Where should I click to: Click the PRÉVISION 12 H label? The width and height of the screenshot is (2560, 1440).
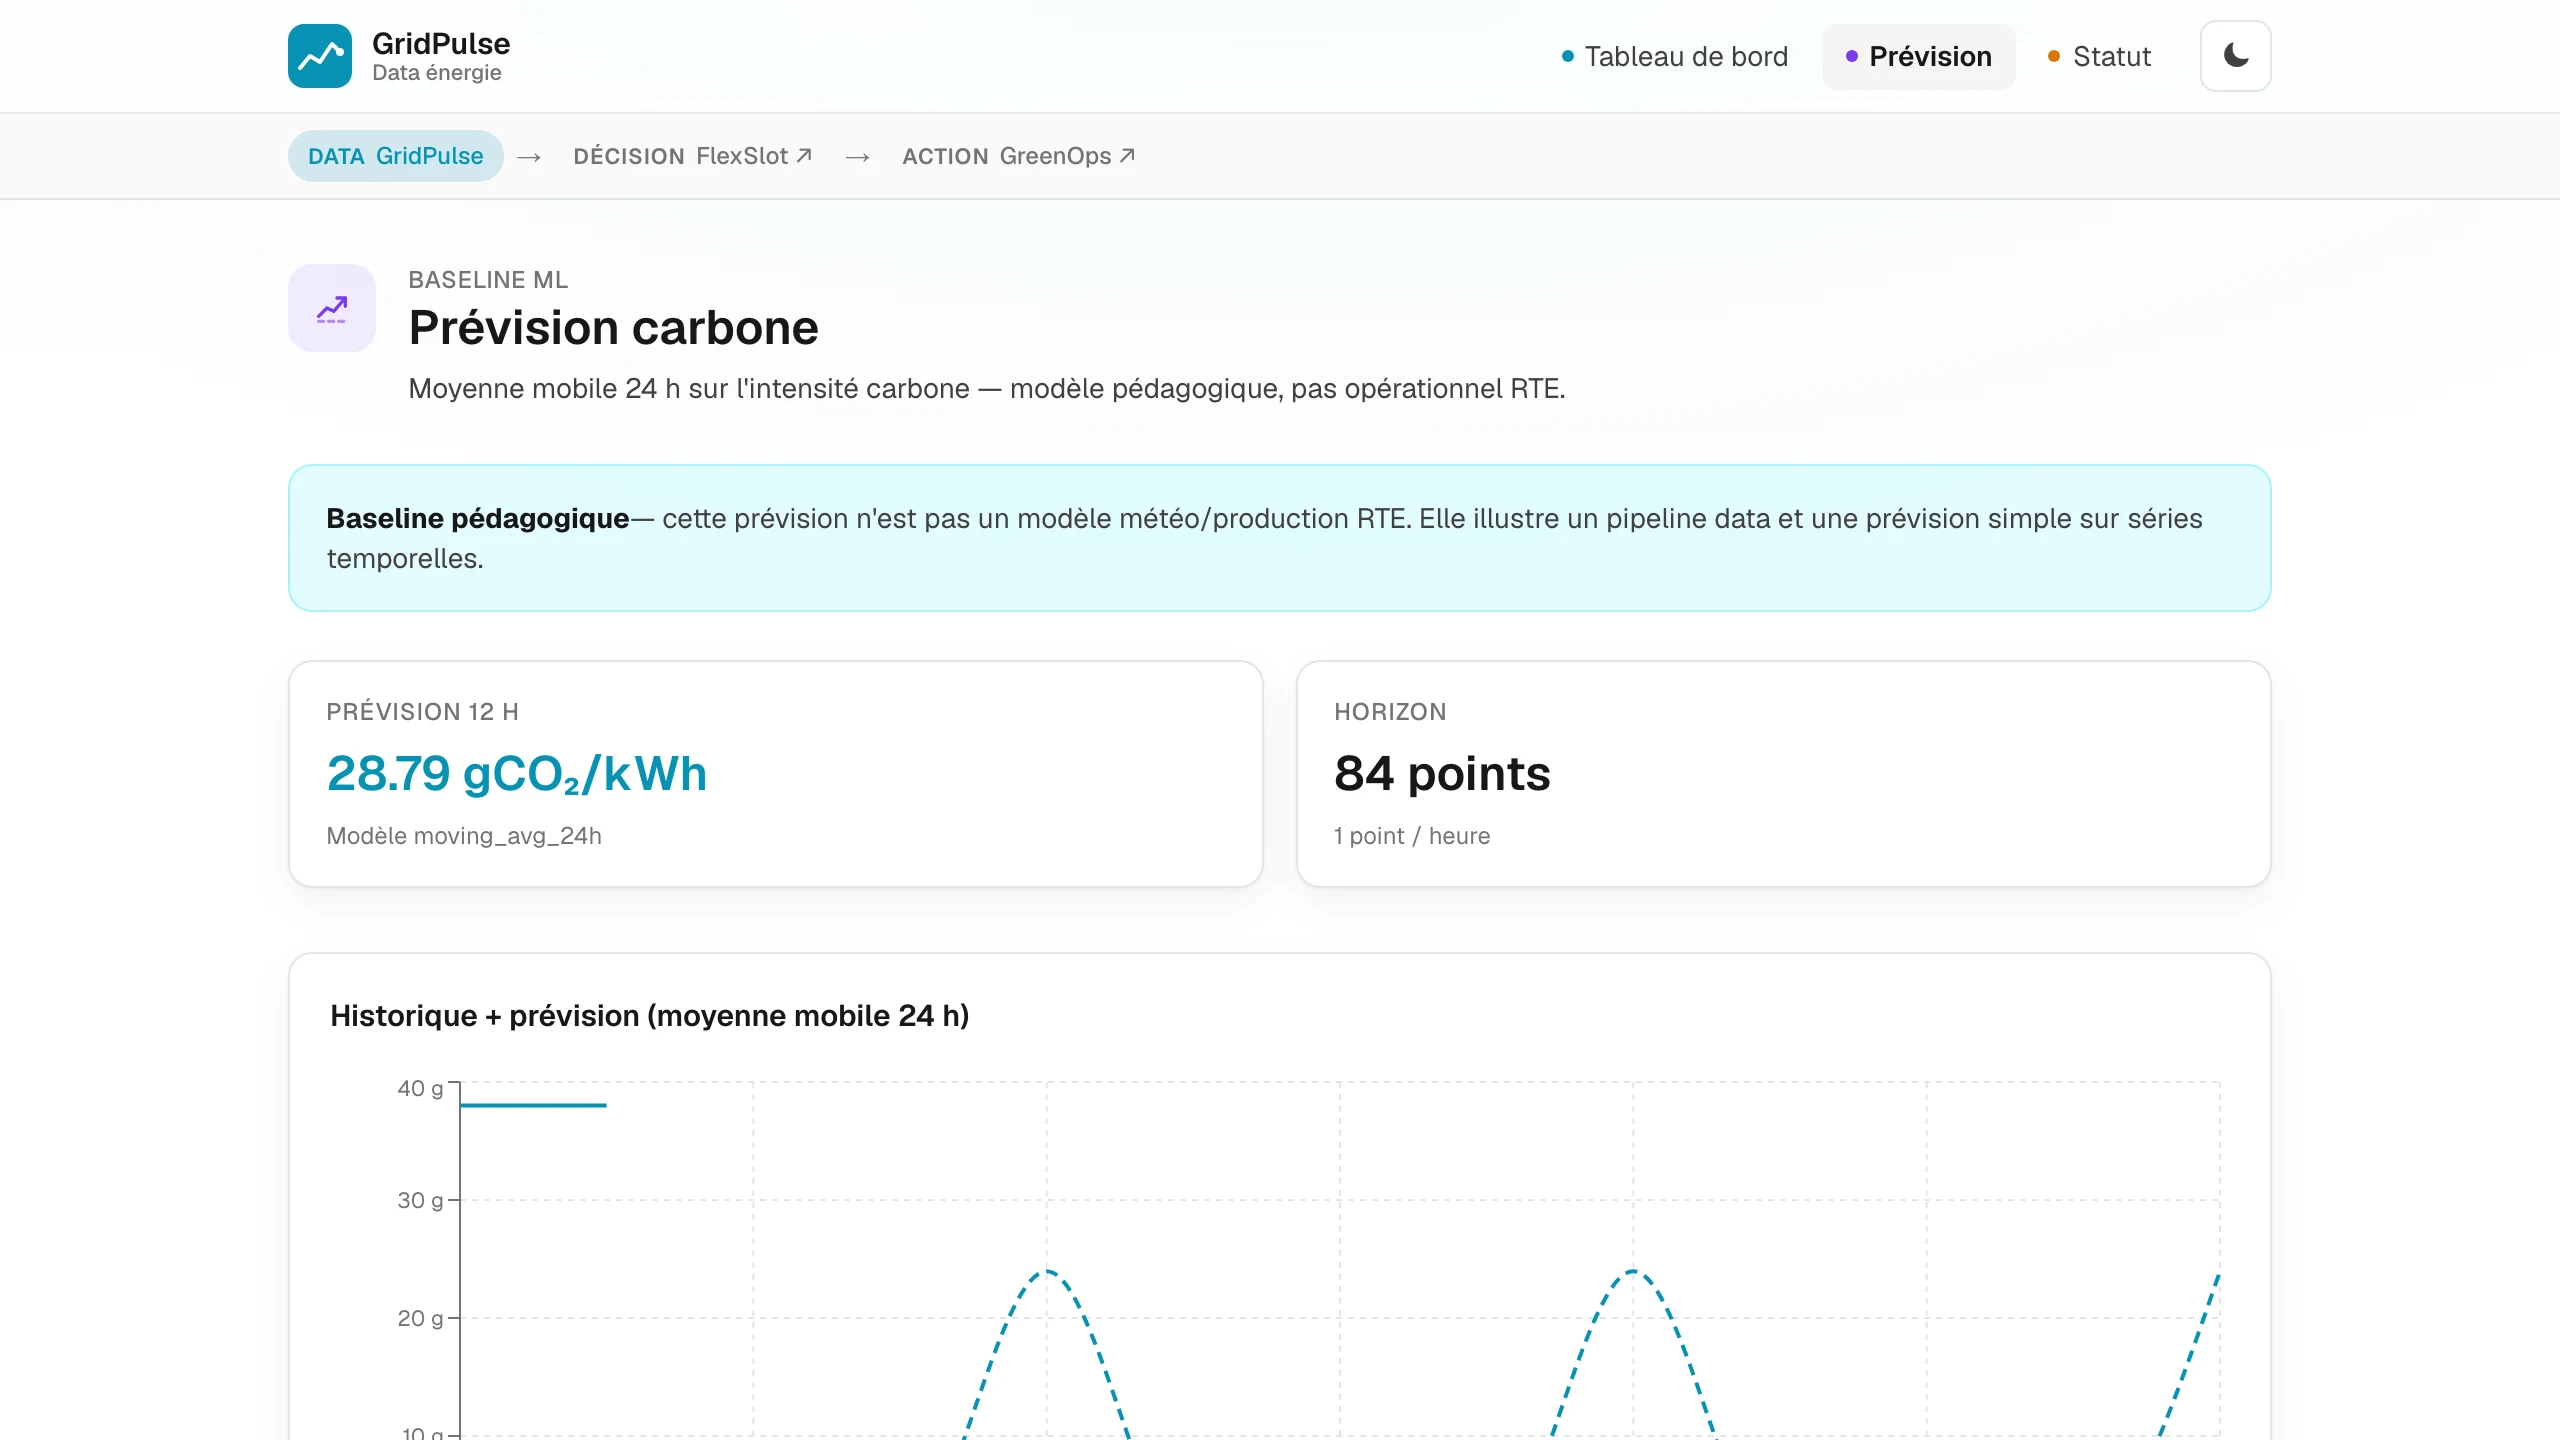point(422,712)
